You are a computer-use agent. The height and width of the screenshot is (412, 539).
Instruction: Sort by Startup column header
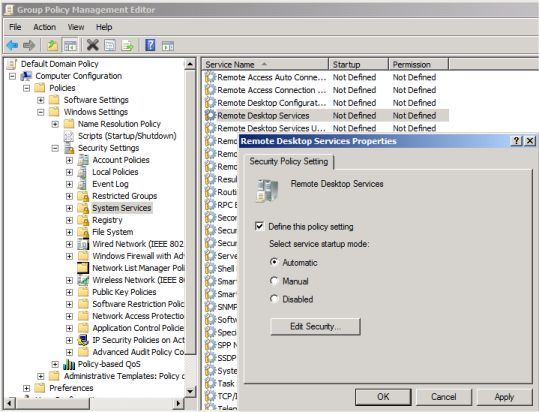coord(359,64)
